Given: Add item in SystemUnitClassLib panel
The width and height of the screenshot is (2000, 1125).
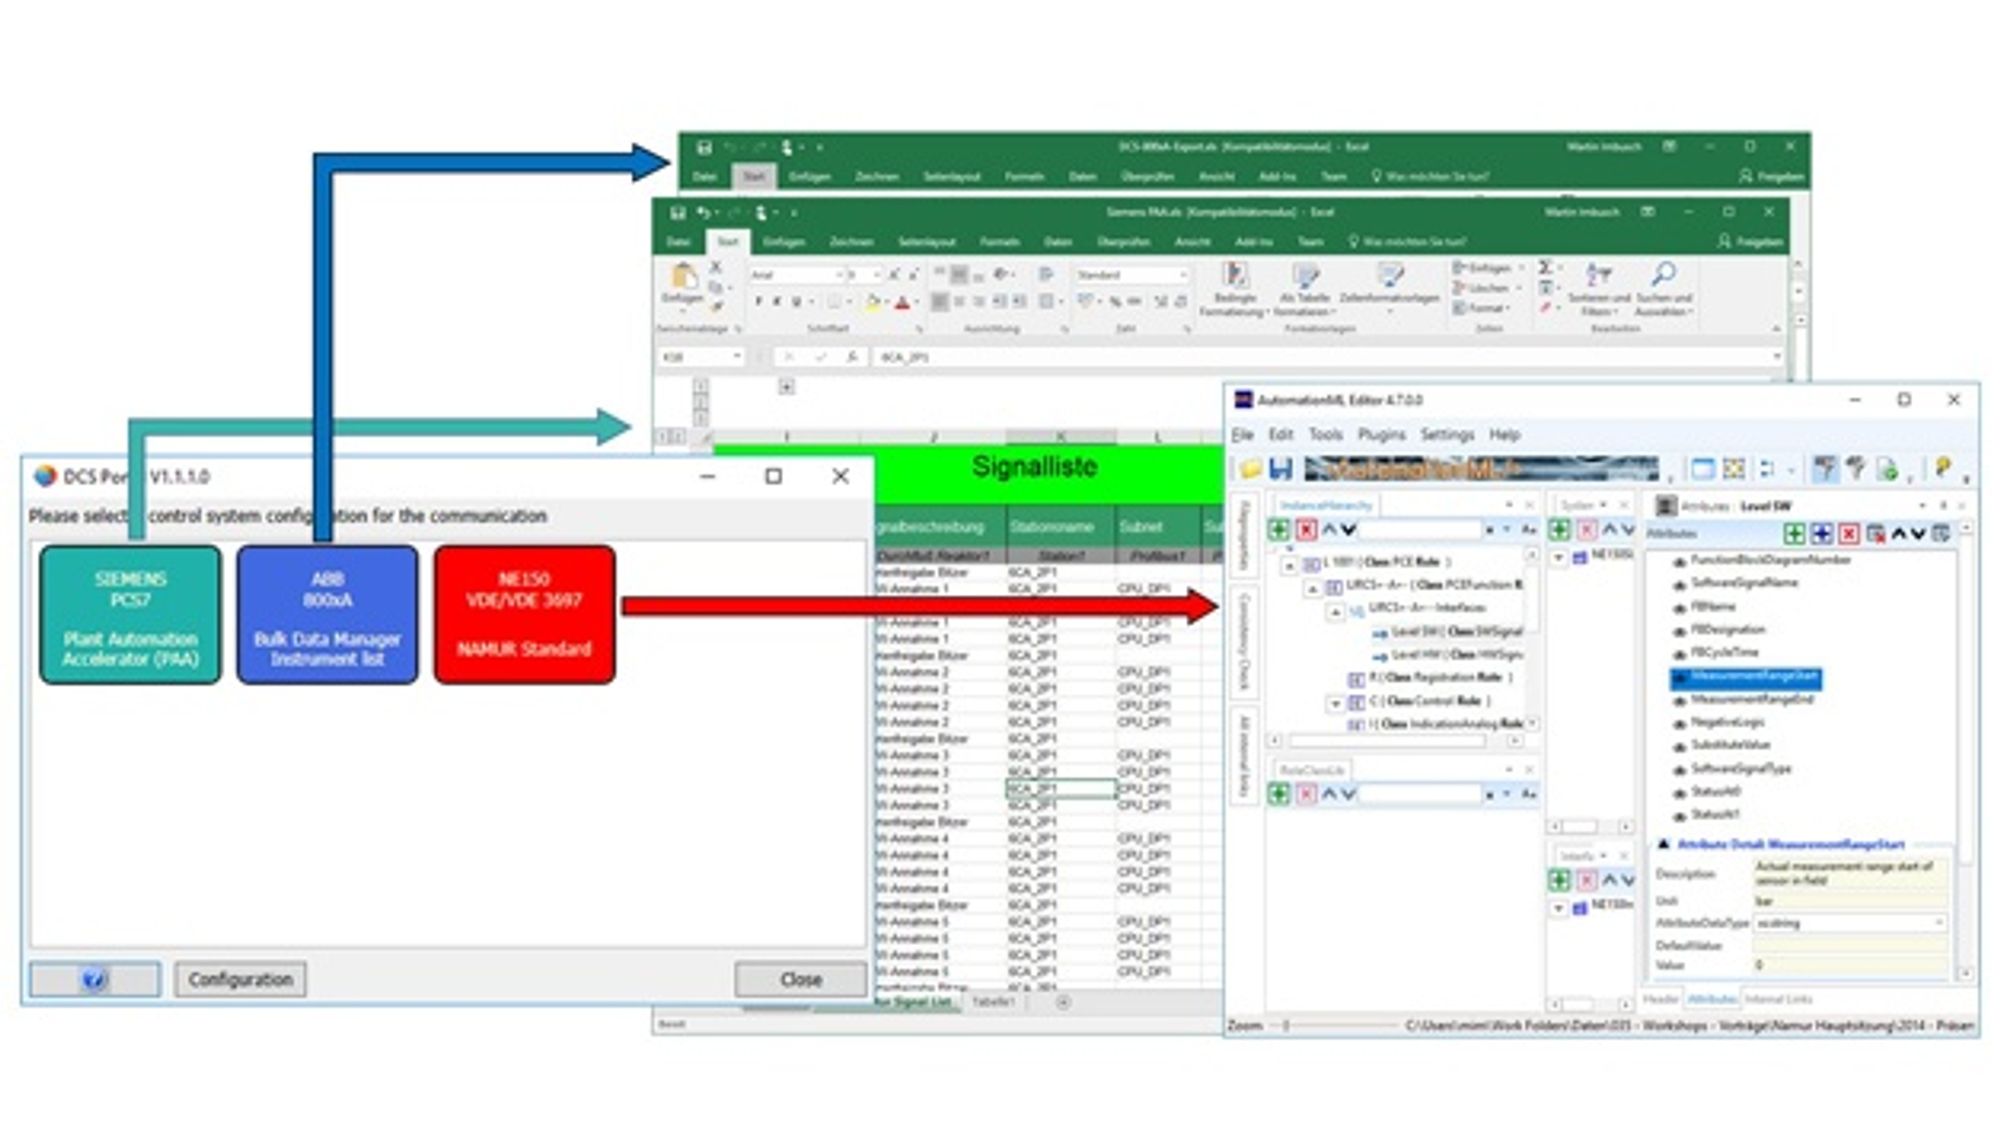Looking at the screenshot, I should click(x=1560, y=530).
